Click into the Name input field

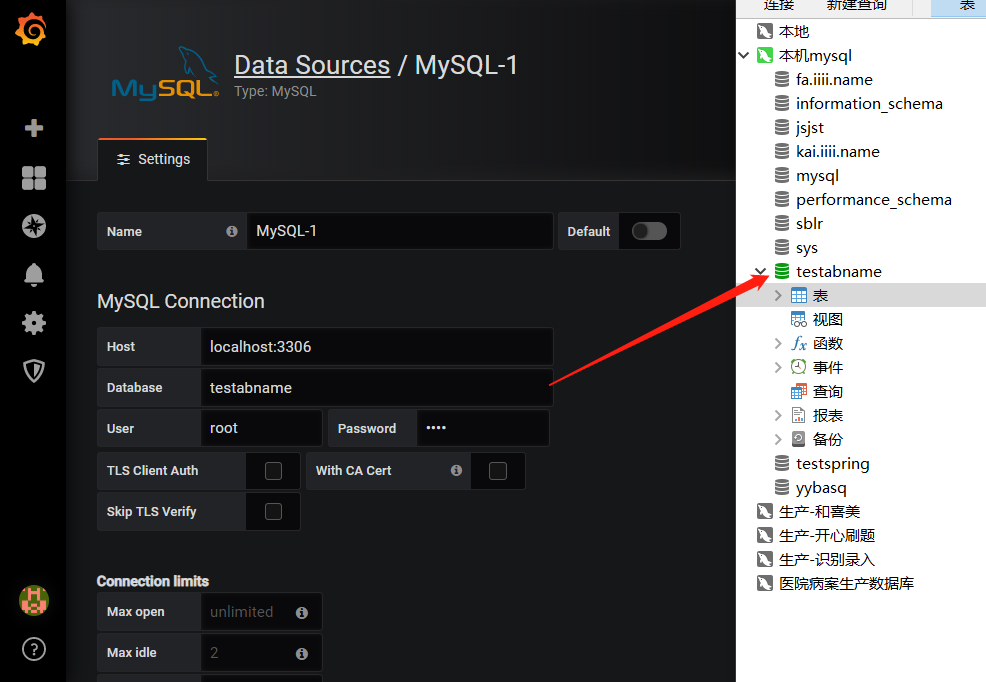pos(400,231)
